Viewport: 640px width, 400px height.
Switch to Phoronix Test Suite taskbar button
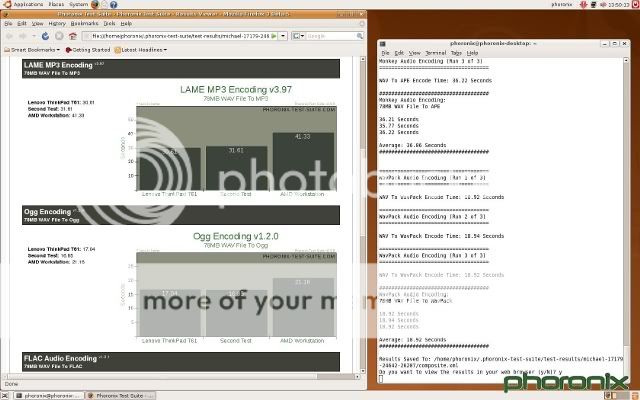(121, 396)
